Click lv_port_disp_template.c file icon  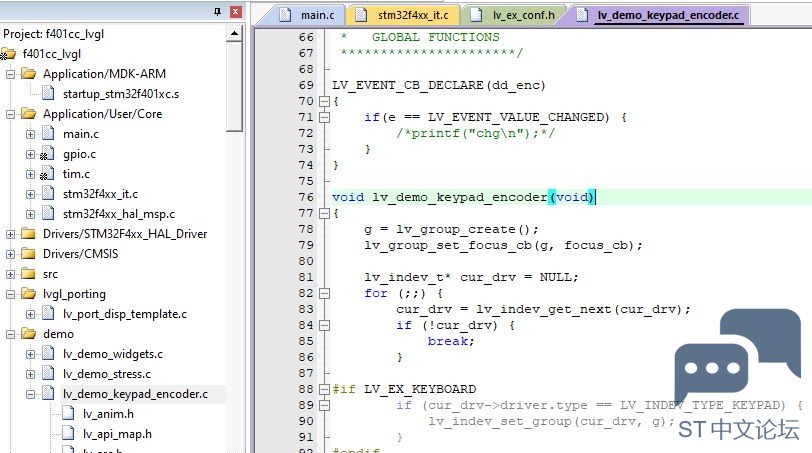coord(48,314)
